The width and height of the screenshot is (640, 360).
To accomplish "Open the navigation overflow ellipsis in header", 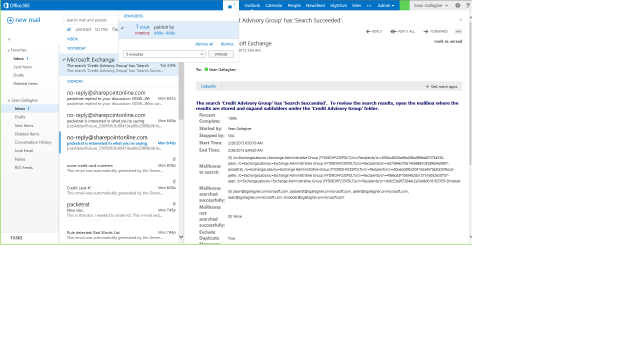I will pos(369,6).
